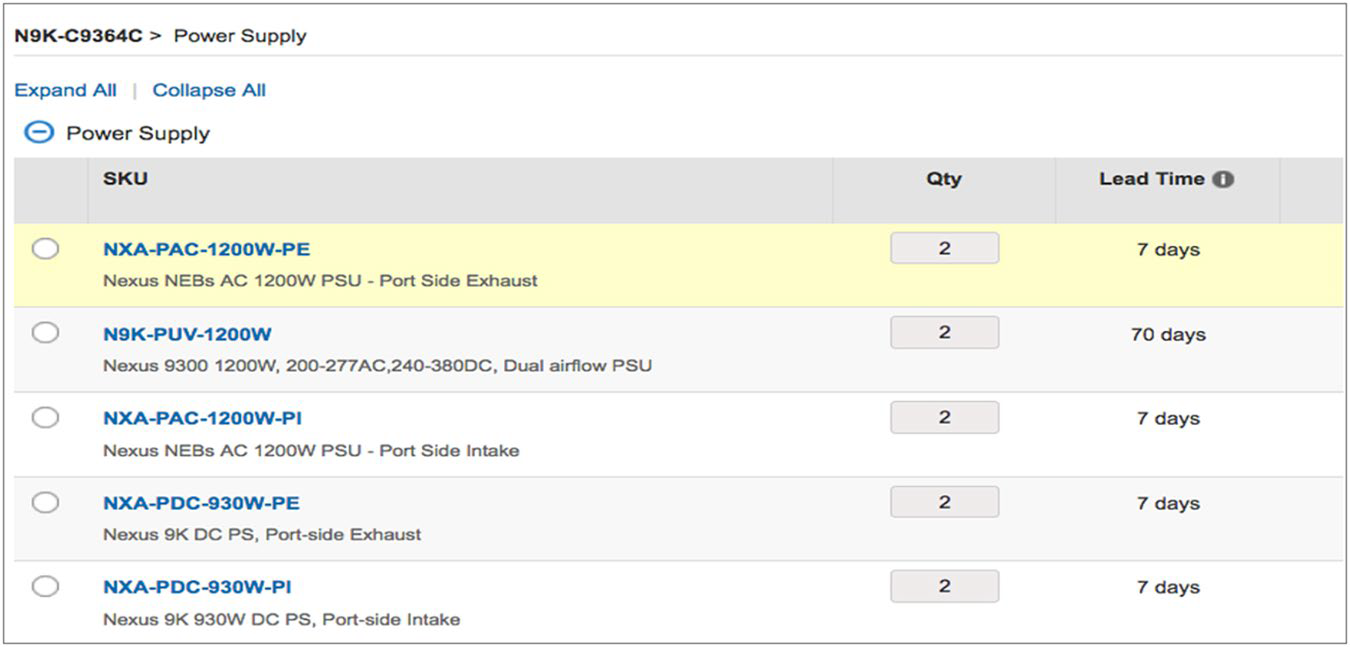
Task: Click quantity field for NXA-PDC-930W-PE
Action: click(x=944, y=502)
